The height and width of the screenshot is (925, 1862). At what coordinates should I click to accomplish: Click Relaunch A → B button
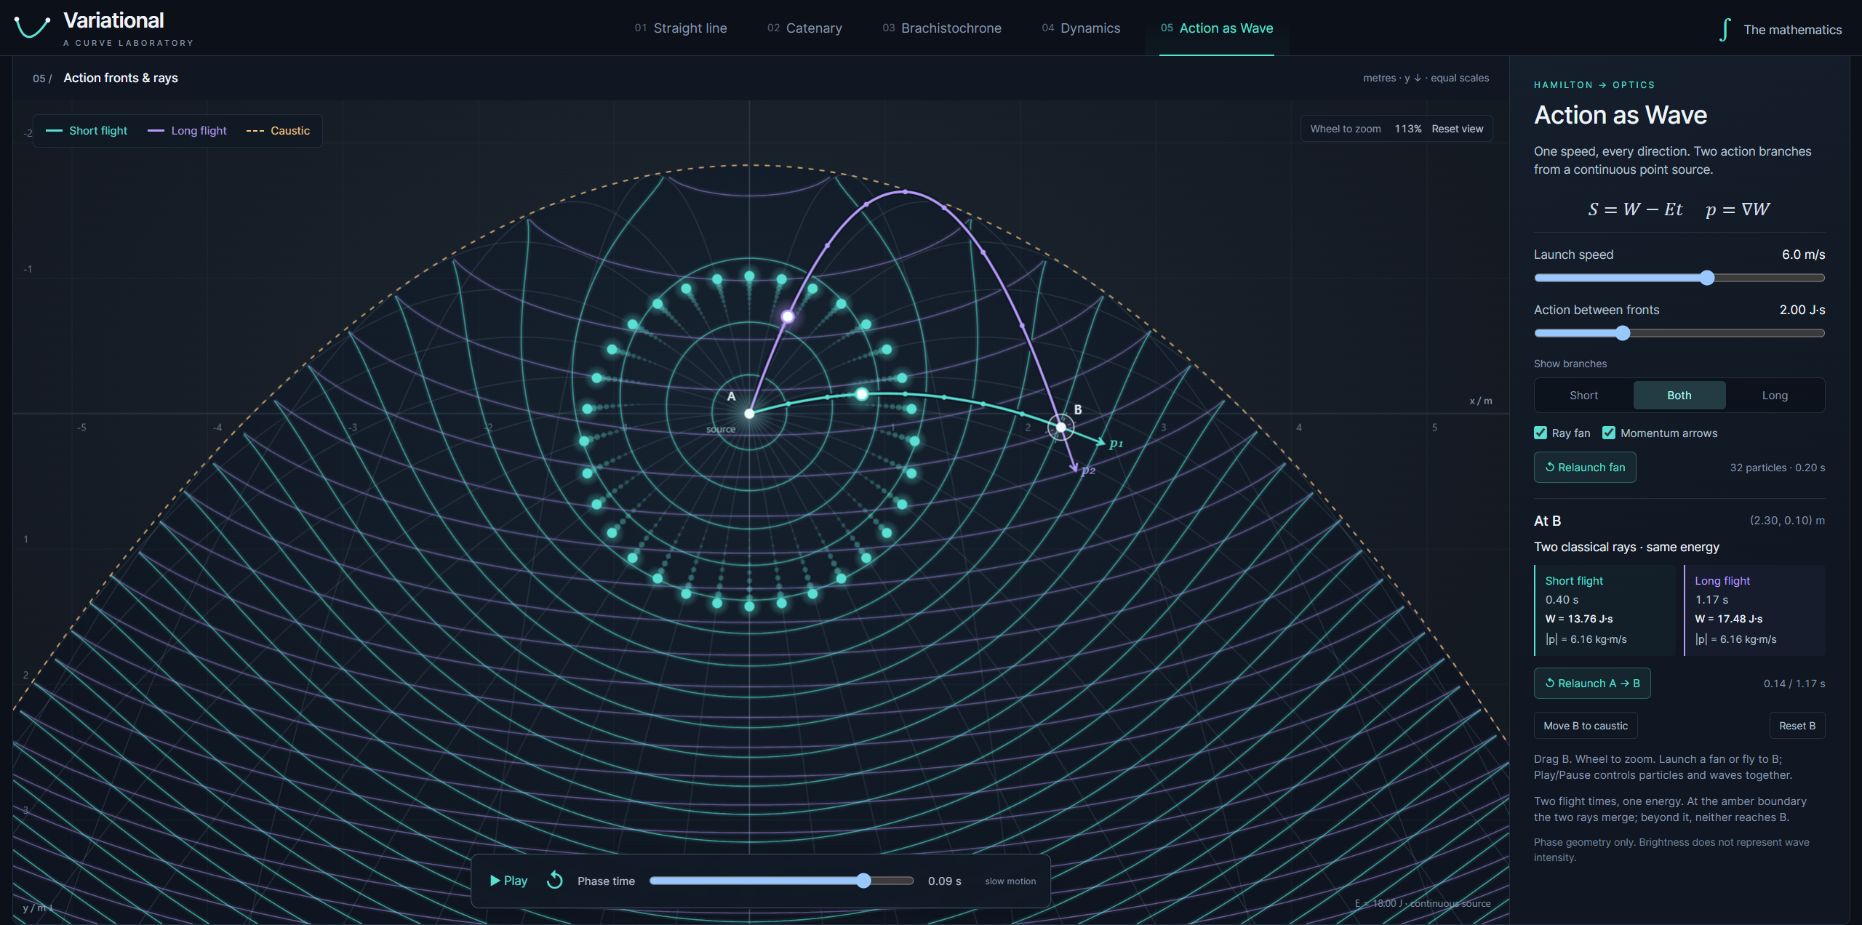pos(1592,683)
